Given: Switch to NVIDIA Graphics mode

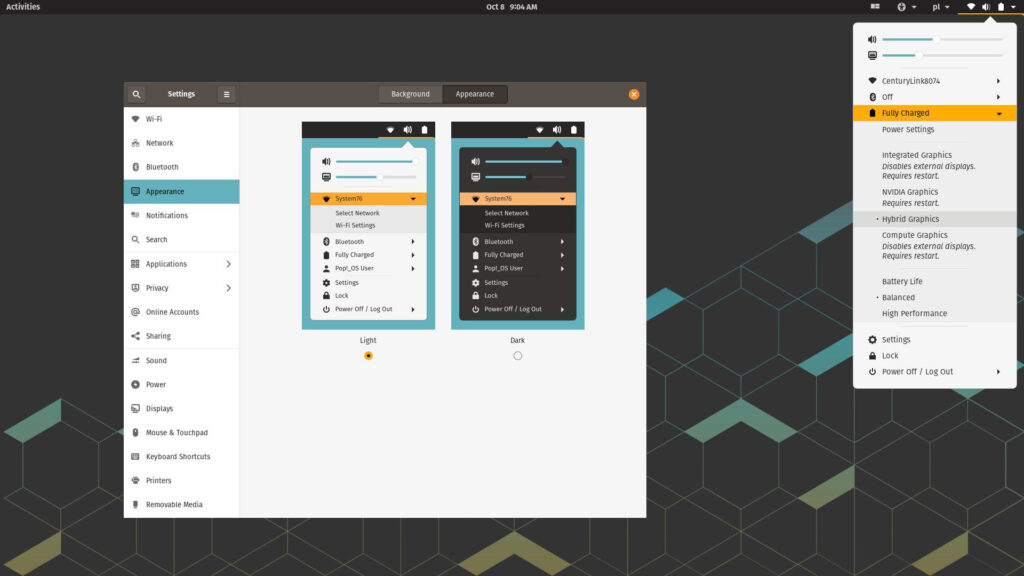Looking at the screenshot, I should [935, 197].
